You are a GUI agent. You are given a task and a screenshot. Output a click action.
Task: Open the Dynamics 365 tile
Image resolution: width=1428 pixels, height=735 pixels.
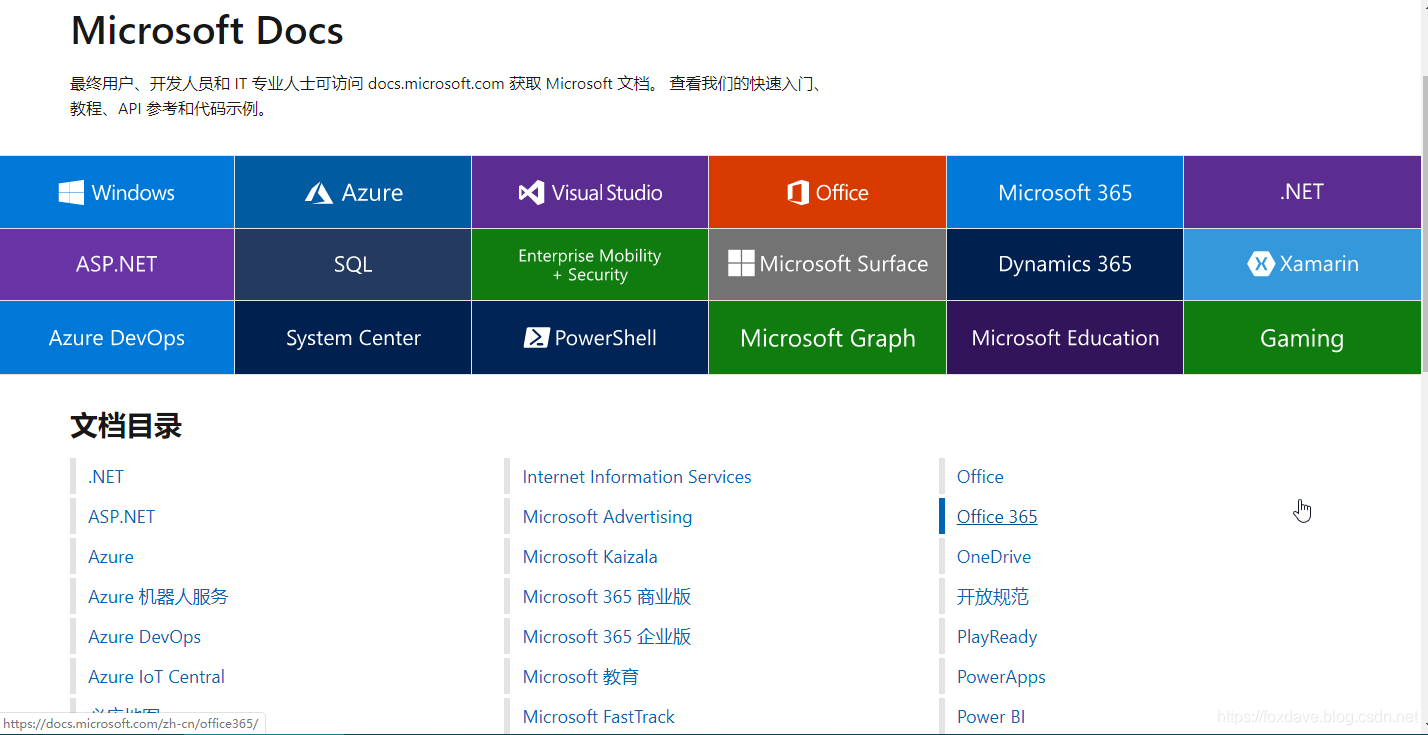(x=1065, y=264)
